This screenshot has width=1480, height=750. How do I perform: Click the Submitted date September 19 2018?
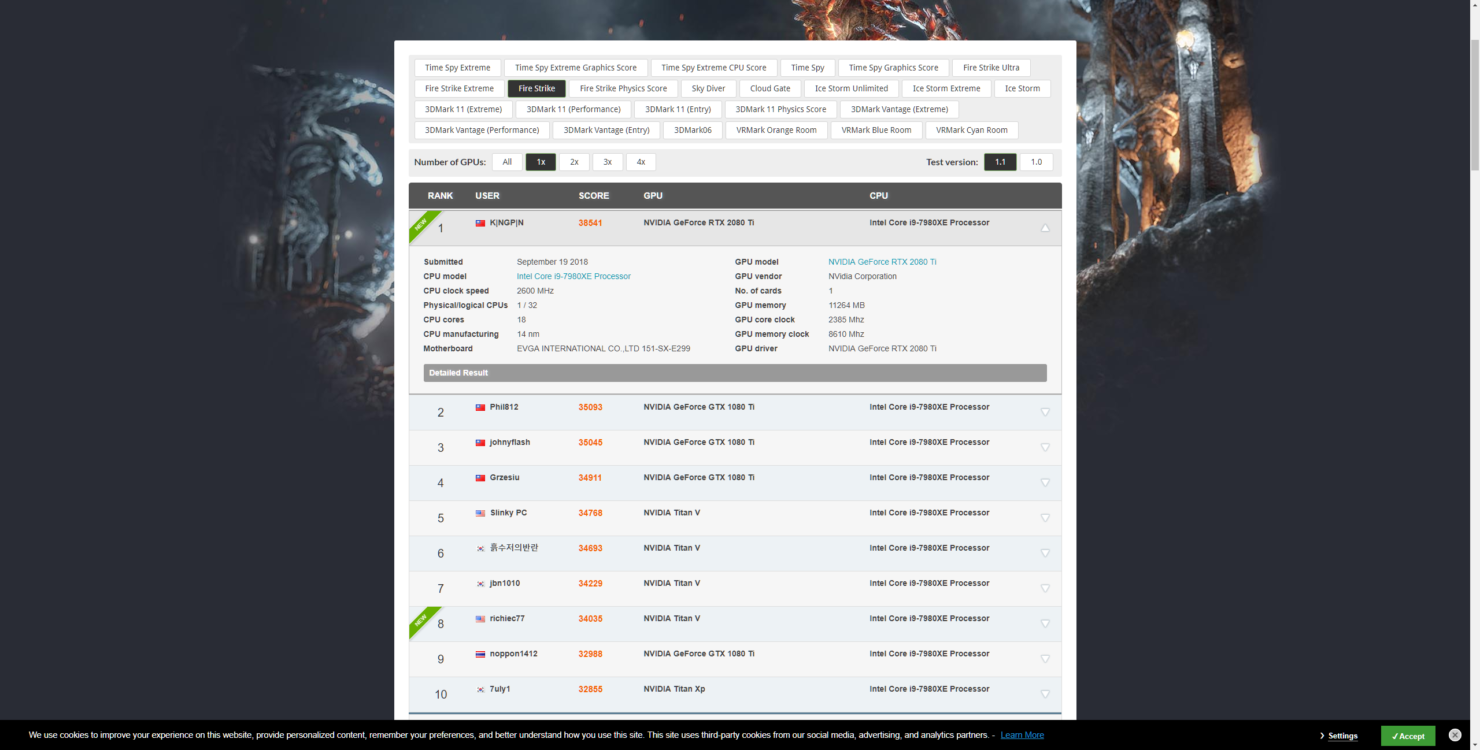(x=552, y=262)
